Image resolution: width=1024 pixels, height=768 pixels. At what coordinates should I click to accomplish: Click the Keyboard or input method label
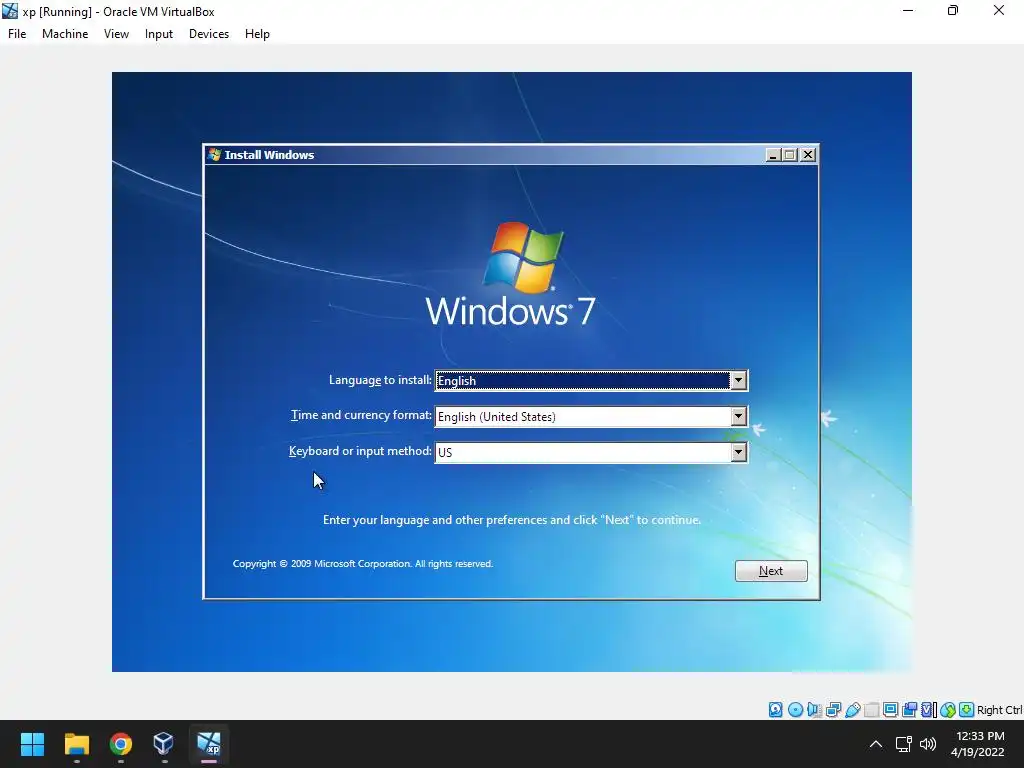point(360,451)
